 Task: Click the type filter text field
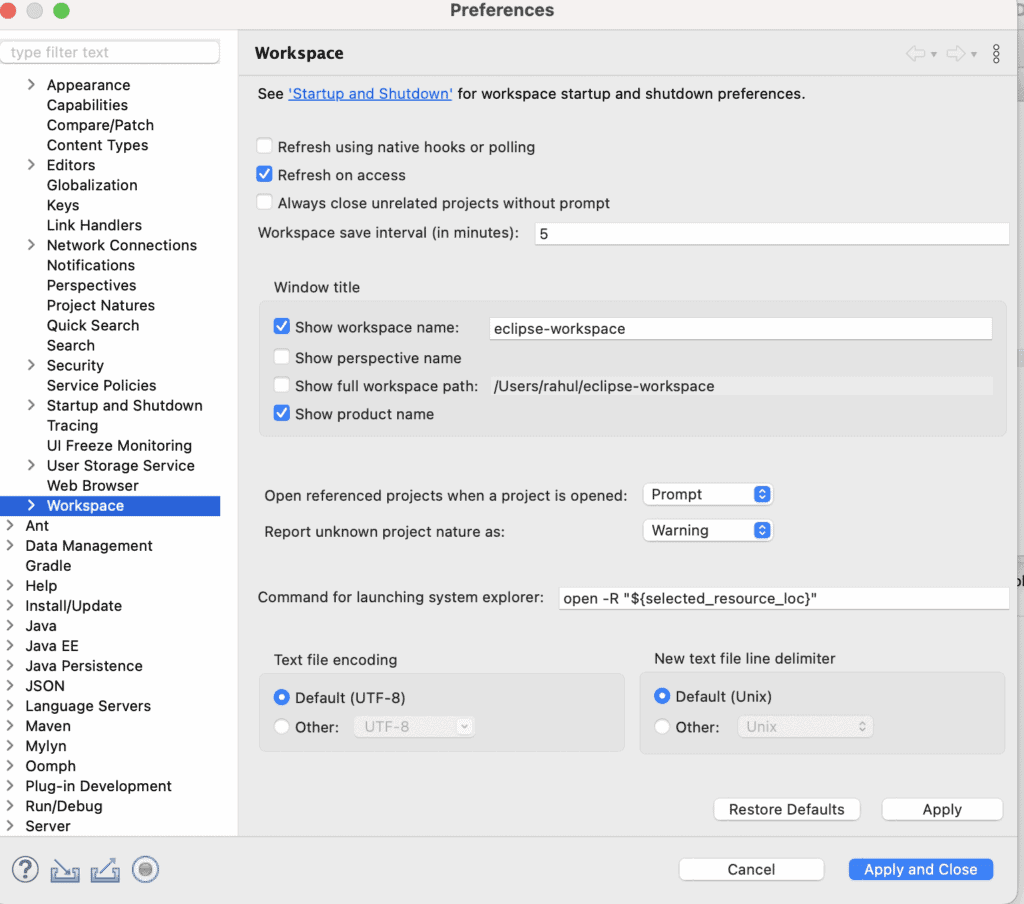click(110, 52)
